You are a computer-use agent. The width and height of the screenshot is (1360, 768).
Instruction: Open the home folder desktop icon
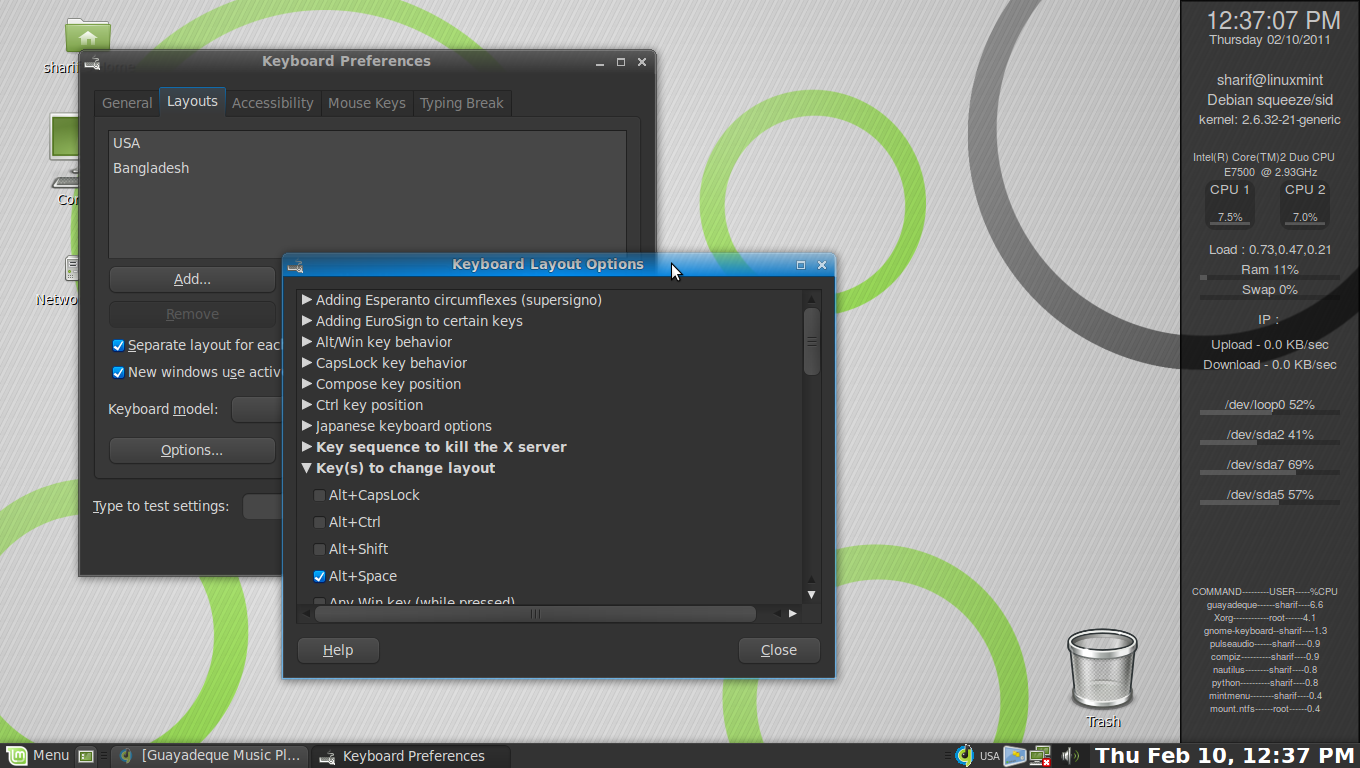click(x=88, y=37)
